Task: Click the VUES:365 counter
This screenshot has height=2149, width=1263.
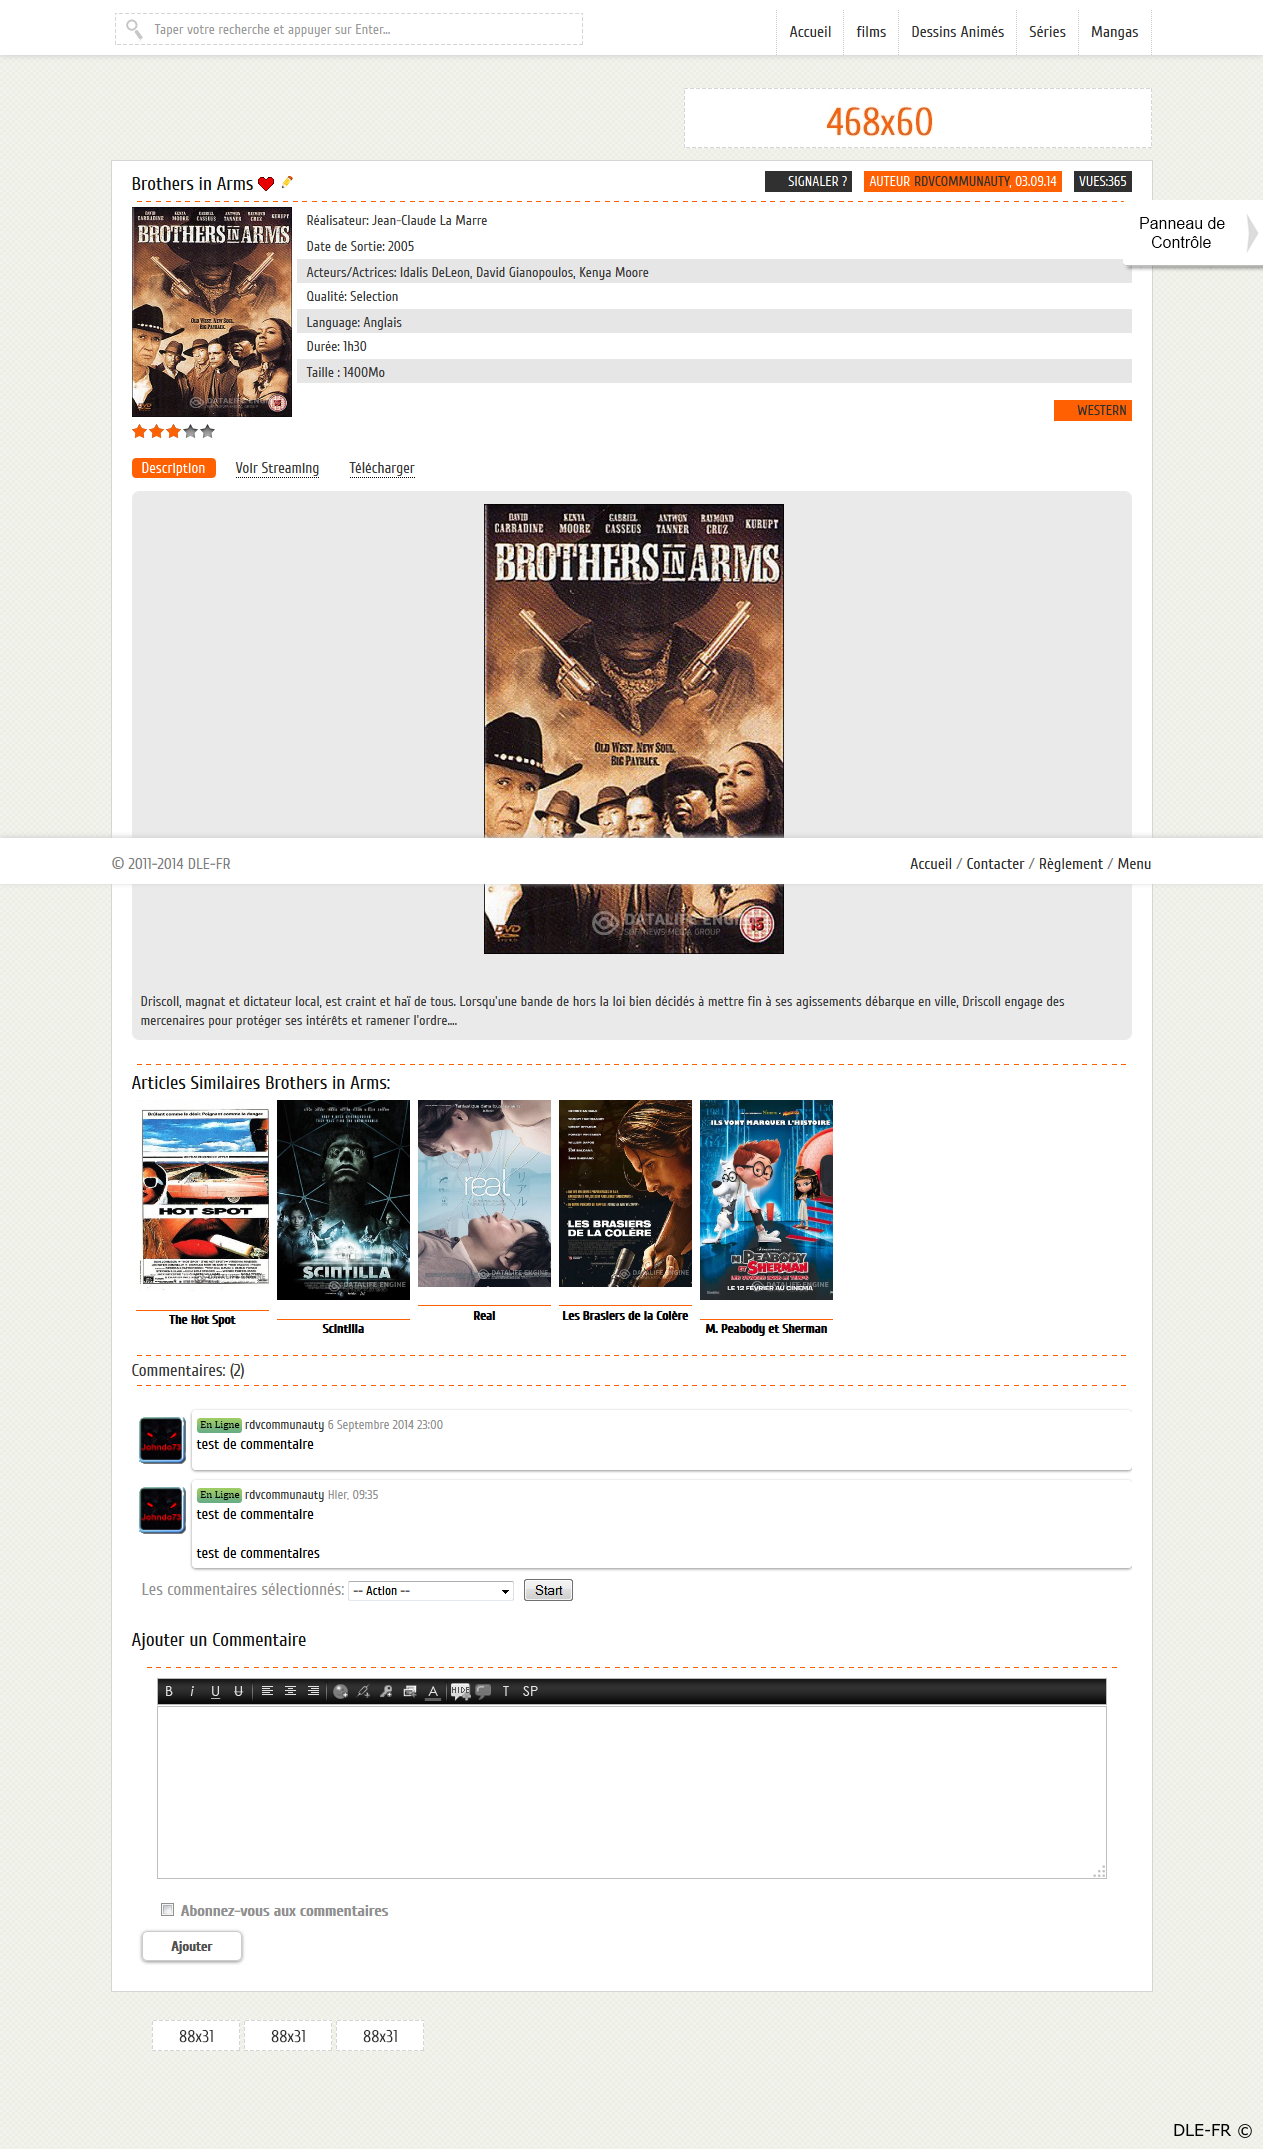Action: (x=1102, y=181)
